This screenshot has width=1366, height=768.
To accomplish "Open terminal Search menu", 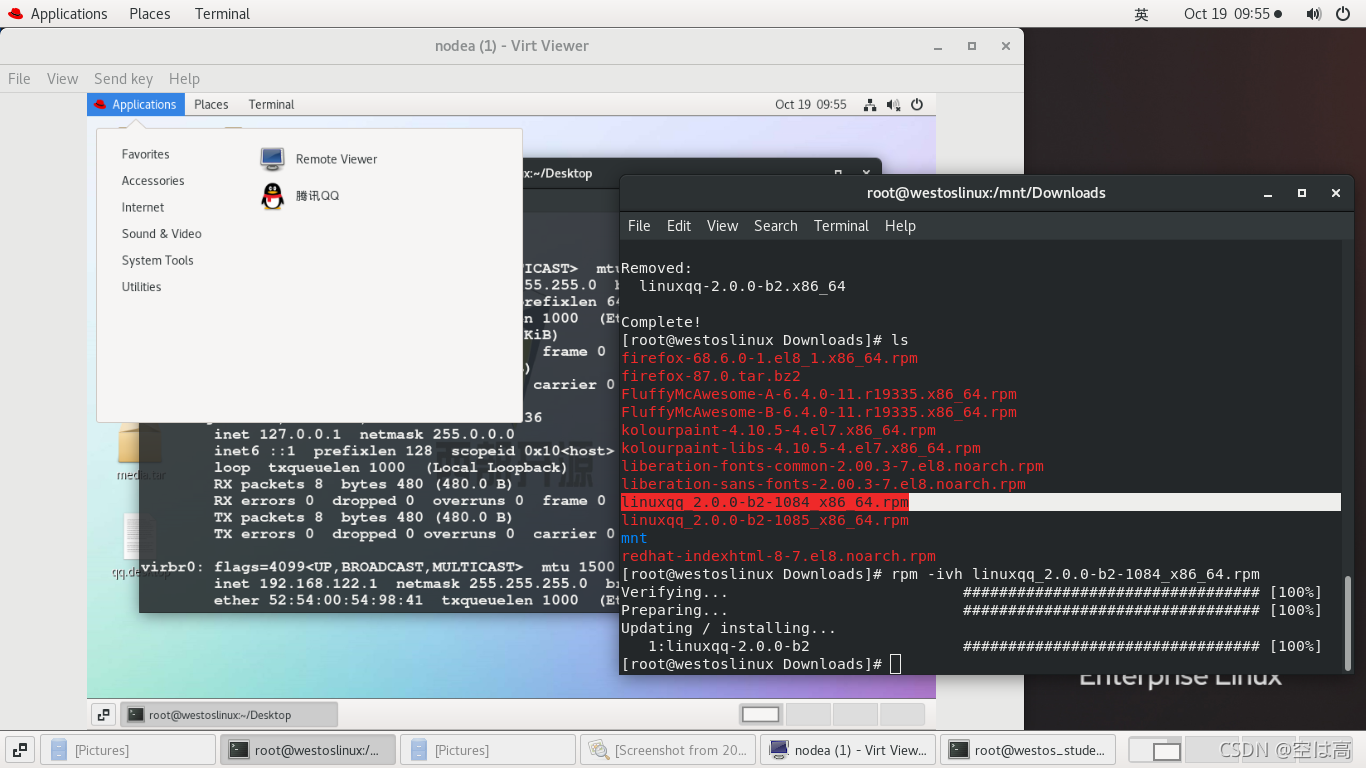I will (x=776, y=226).
